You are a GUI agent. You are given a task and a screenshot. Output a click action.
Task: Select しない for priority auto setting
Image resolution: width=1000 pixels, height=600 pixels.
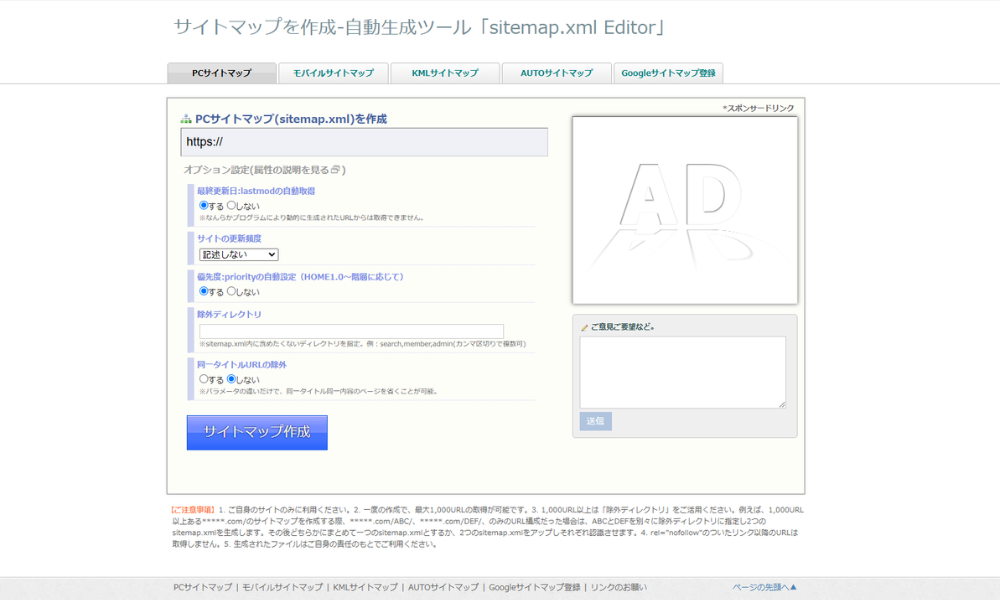(232, 292)
